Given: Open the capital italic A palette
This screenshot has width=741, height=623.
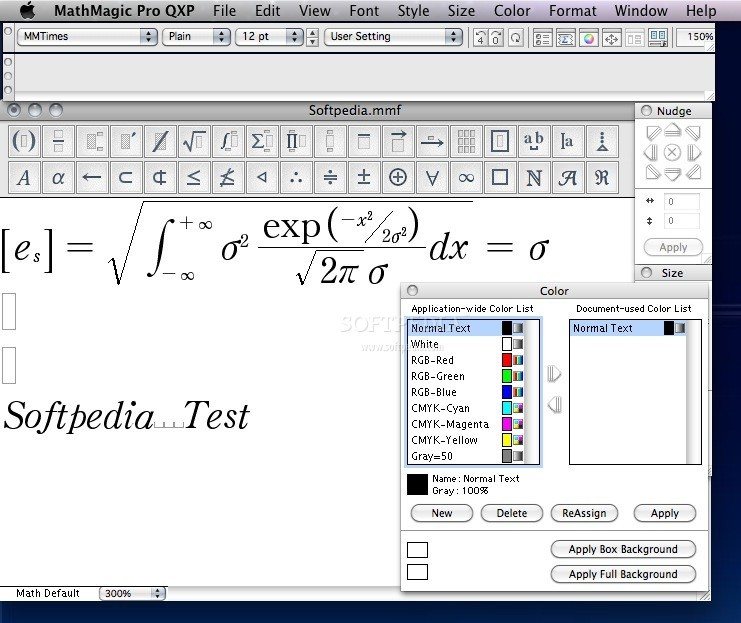Looking at the screenshot, I should (x=24, y=178).
